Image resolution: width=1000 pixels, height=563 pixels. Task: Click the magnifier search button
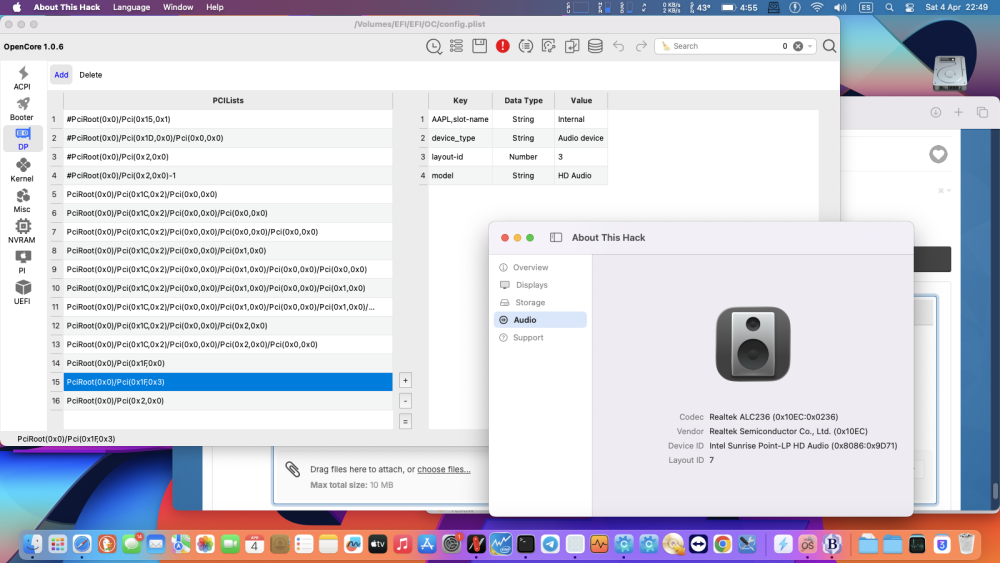point(829,46)
